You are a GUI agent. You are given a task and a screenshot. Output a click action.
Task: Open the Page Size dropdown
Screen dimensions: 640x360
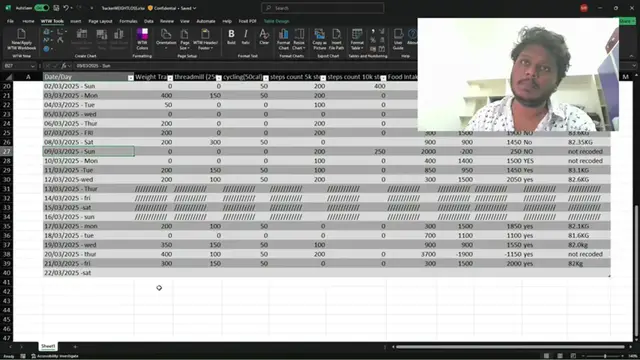[x=184, y=39]
